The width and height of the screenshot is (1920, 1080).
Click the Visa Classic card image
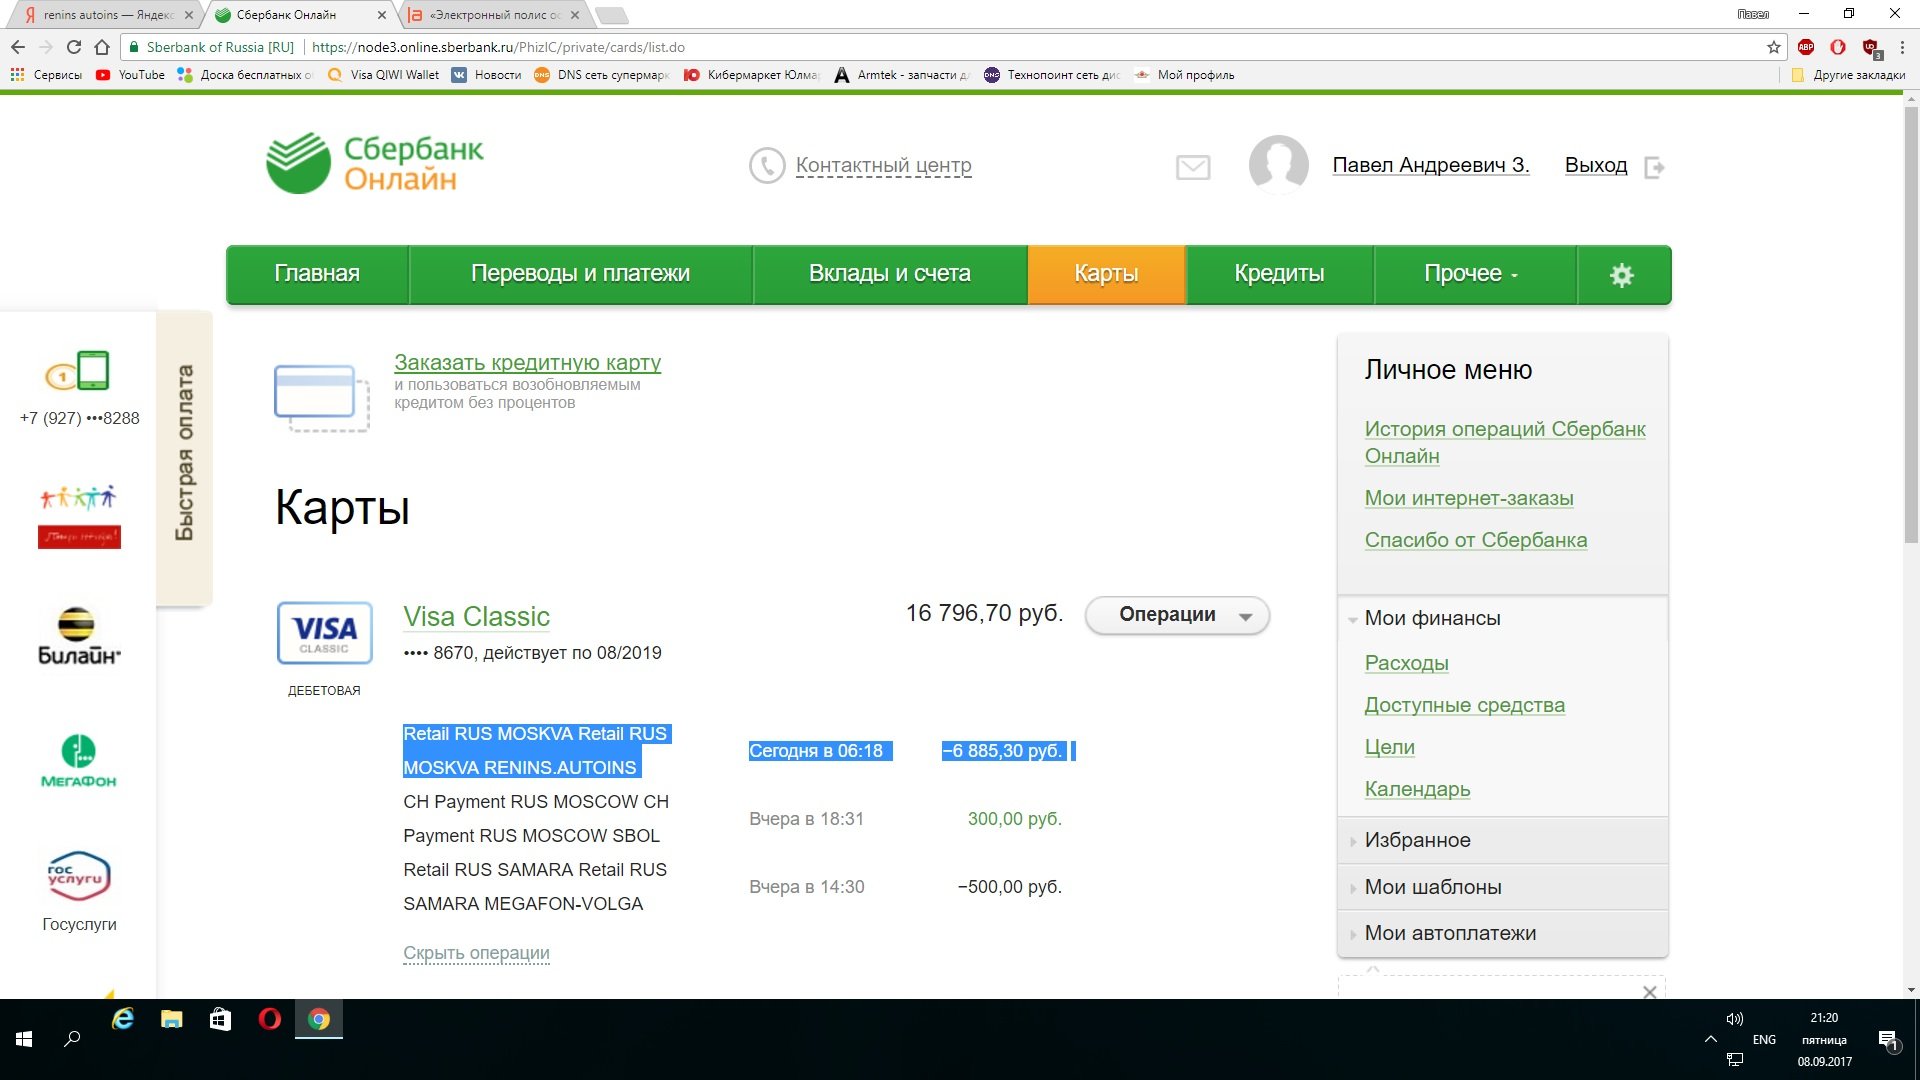click(x=325, y=633)
